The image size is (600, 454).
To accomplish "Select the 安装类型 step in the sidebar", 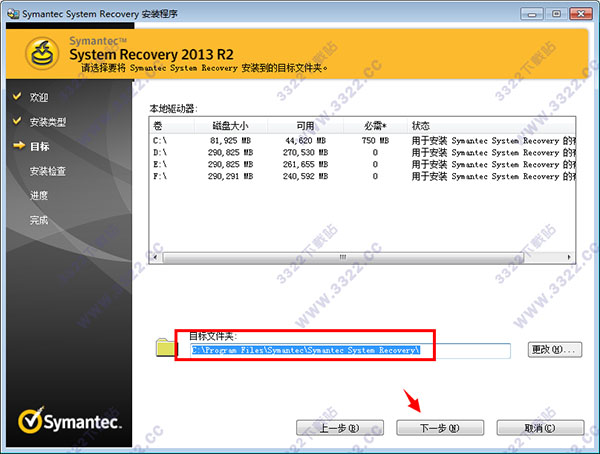I will click(x=48, y=122).
